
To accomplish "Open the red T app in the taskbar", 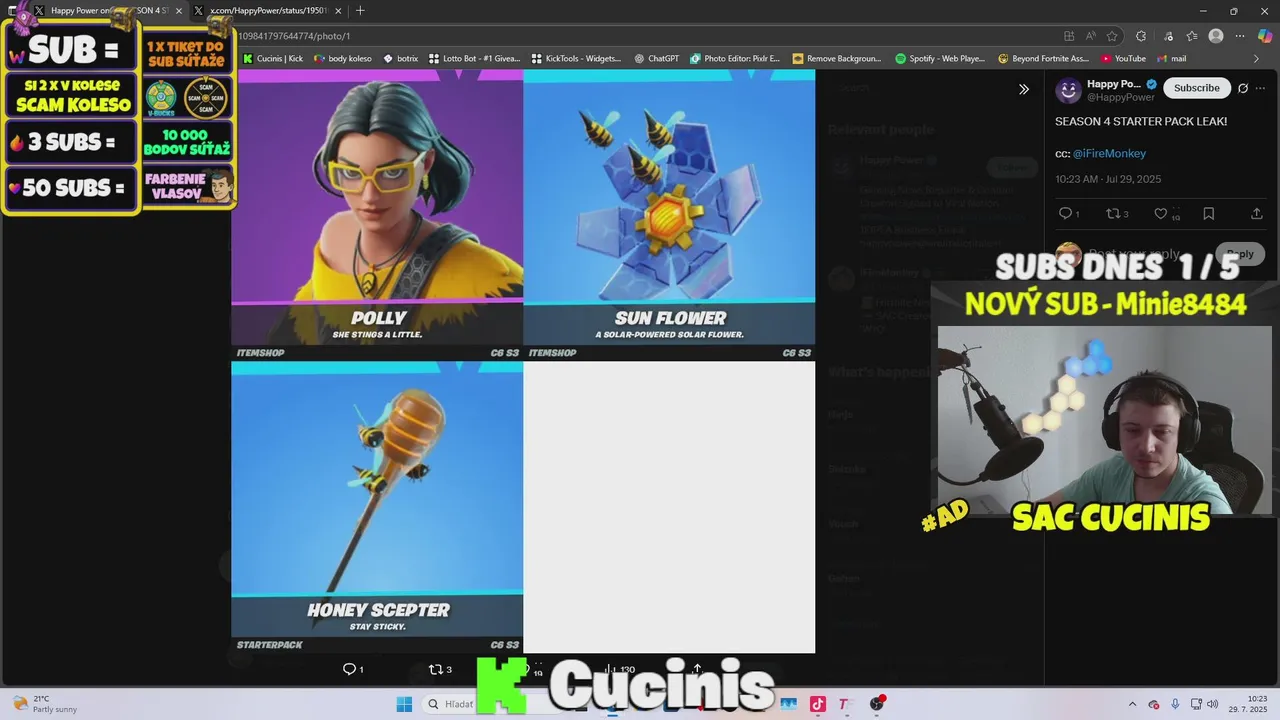I will click(x=845, y=704).
